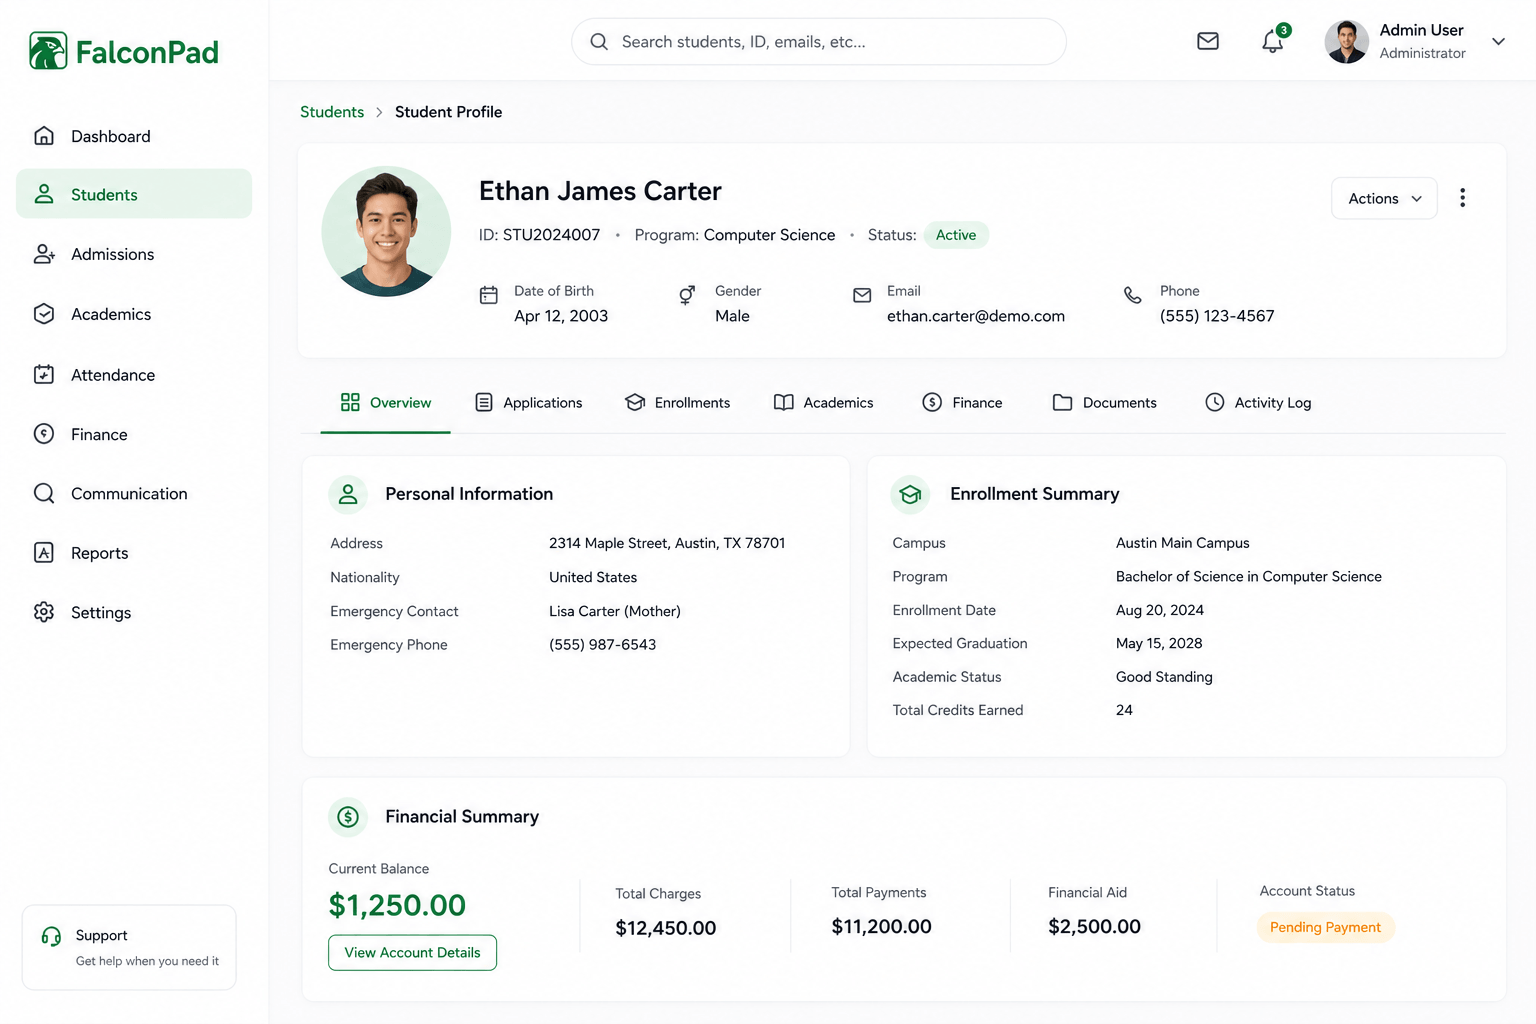Click the Financial Summary dollar icon

pos(348,817)
